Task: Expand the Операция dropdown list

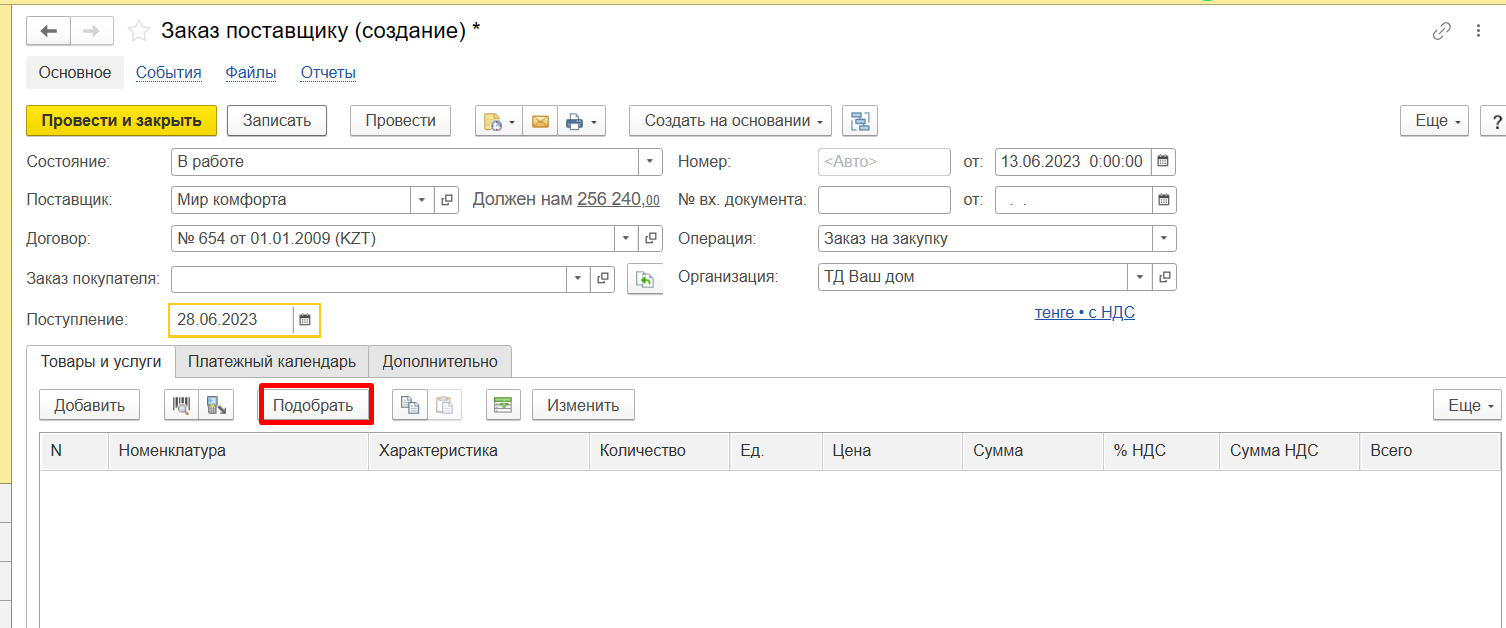Action: point(1164,239)
